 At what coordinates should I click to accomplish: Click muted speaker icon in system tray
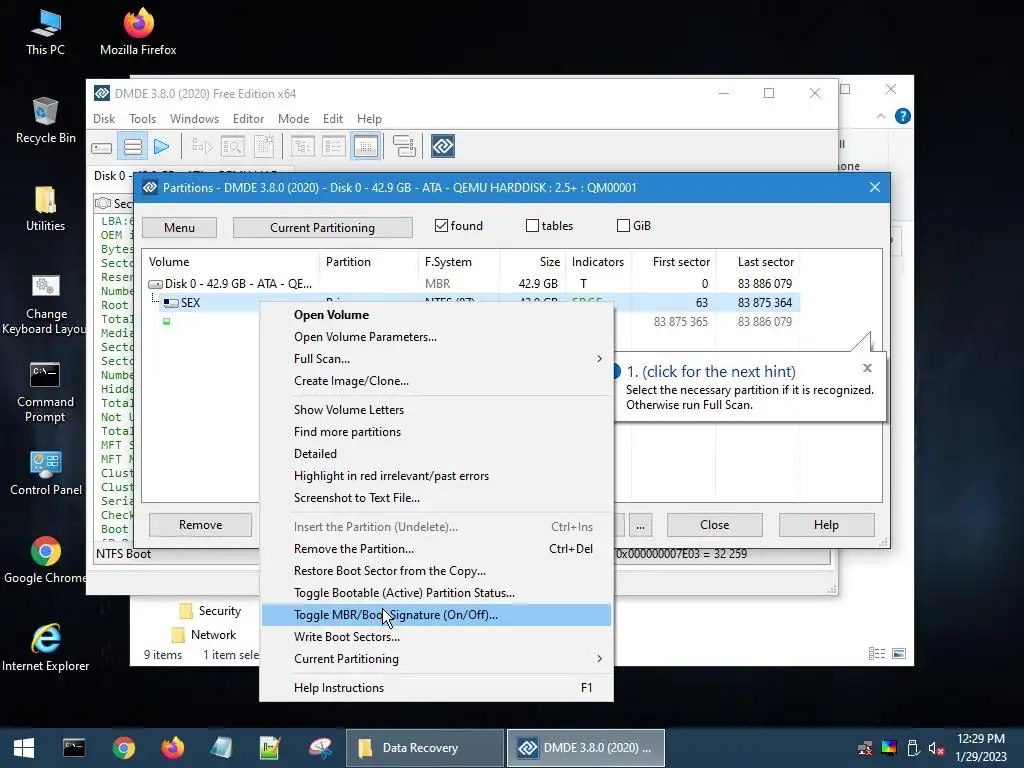pos(936,748)
